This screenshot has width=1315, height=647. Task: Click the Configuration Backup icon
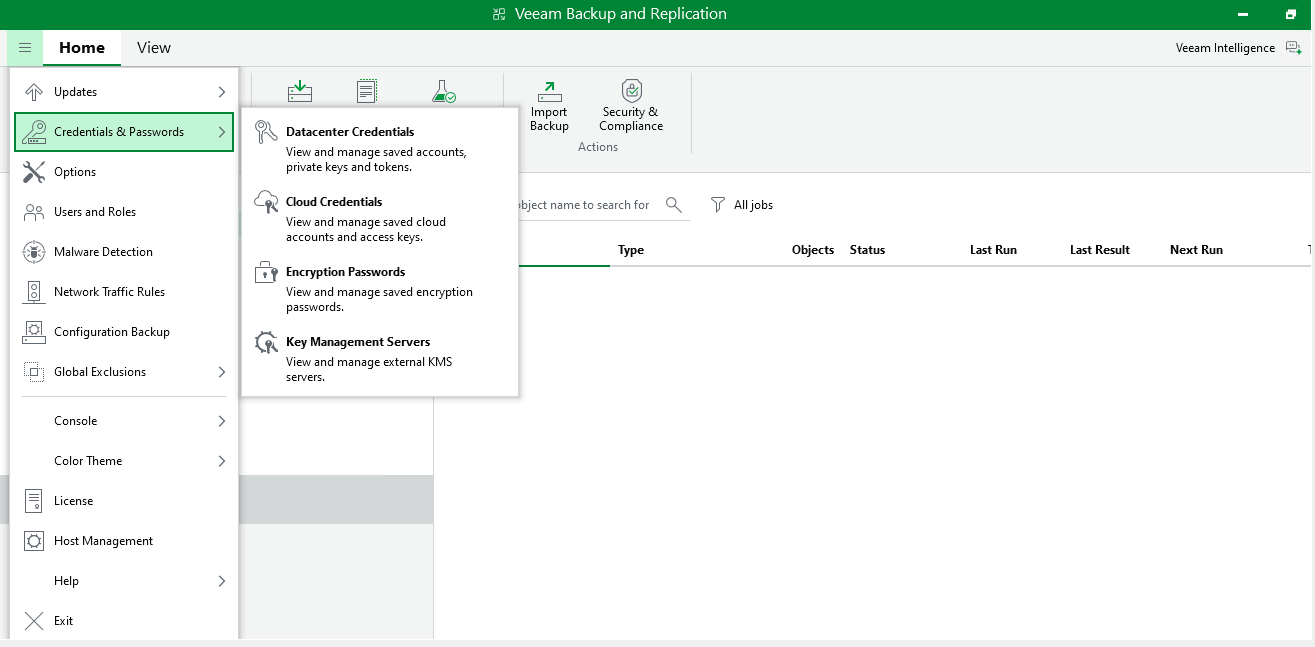(x=34, y=332)
